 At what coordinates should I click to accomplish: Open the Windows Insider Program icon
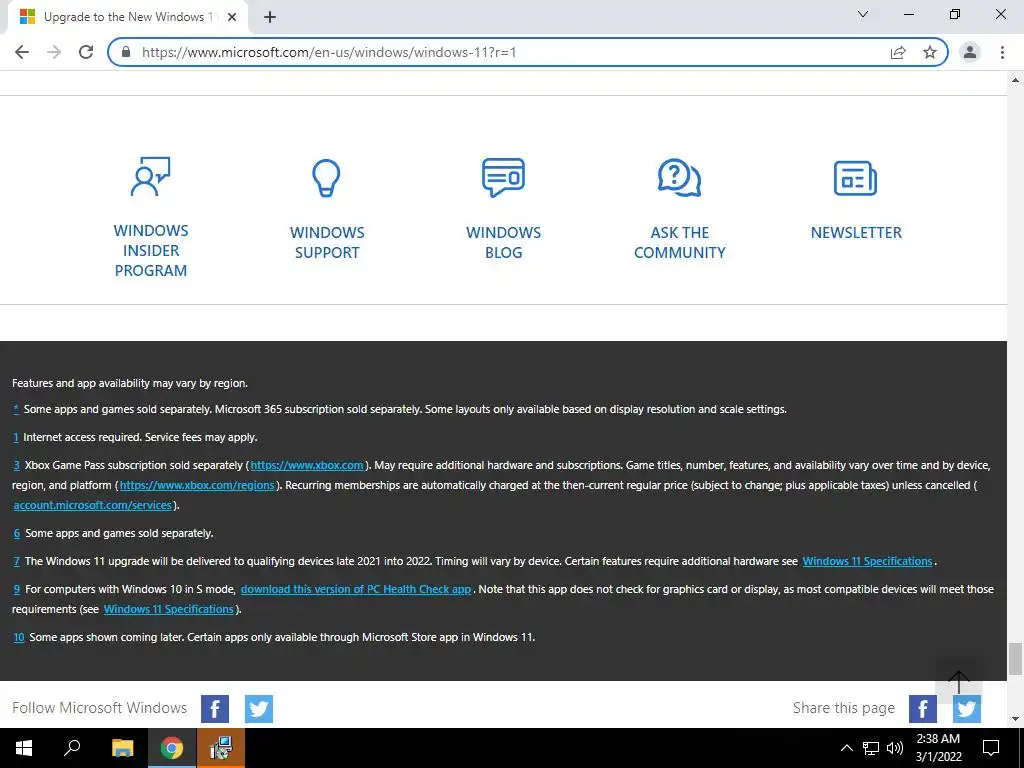click(x=150, y=176)
